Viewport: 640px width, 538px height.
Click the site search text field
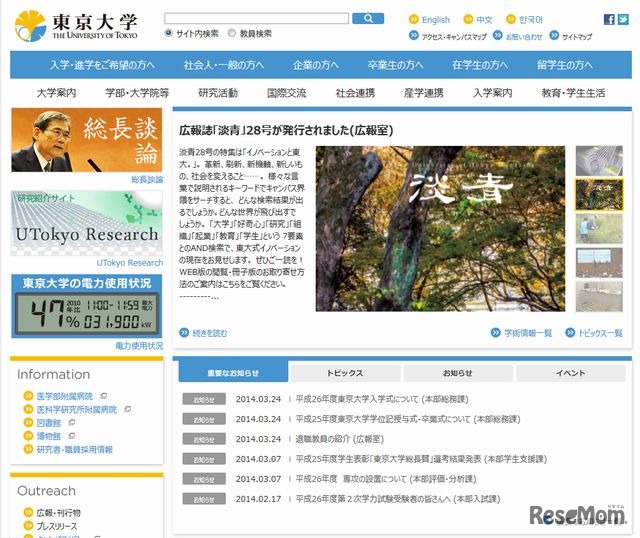point(256,18)
